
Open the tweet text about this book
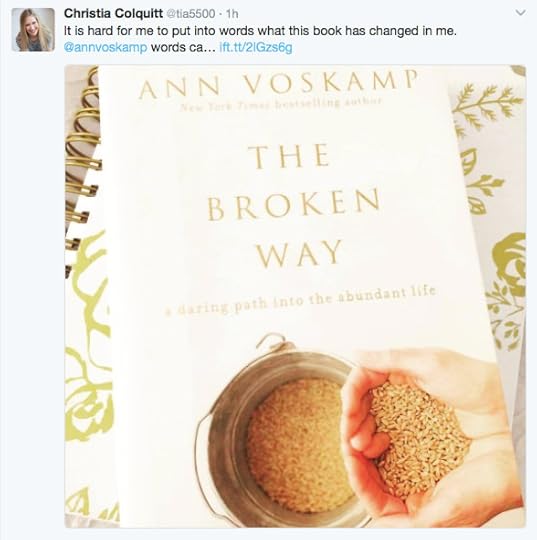[260, 31]
